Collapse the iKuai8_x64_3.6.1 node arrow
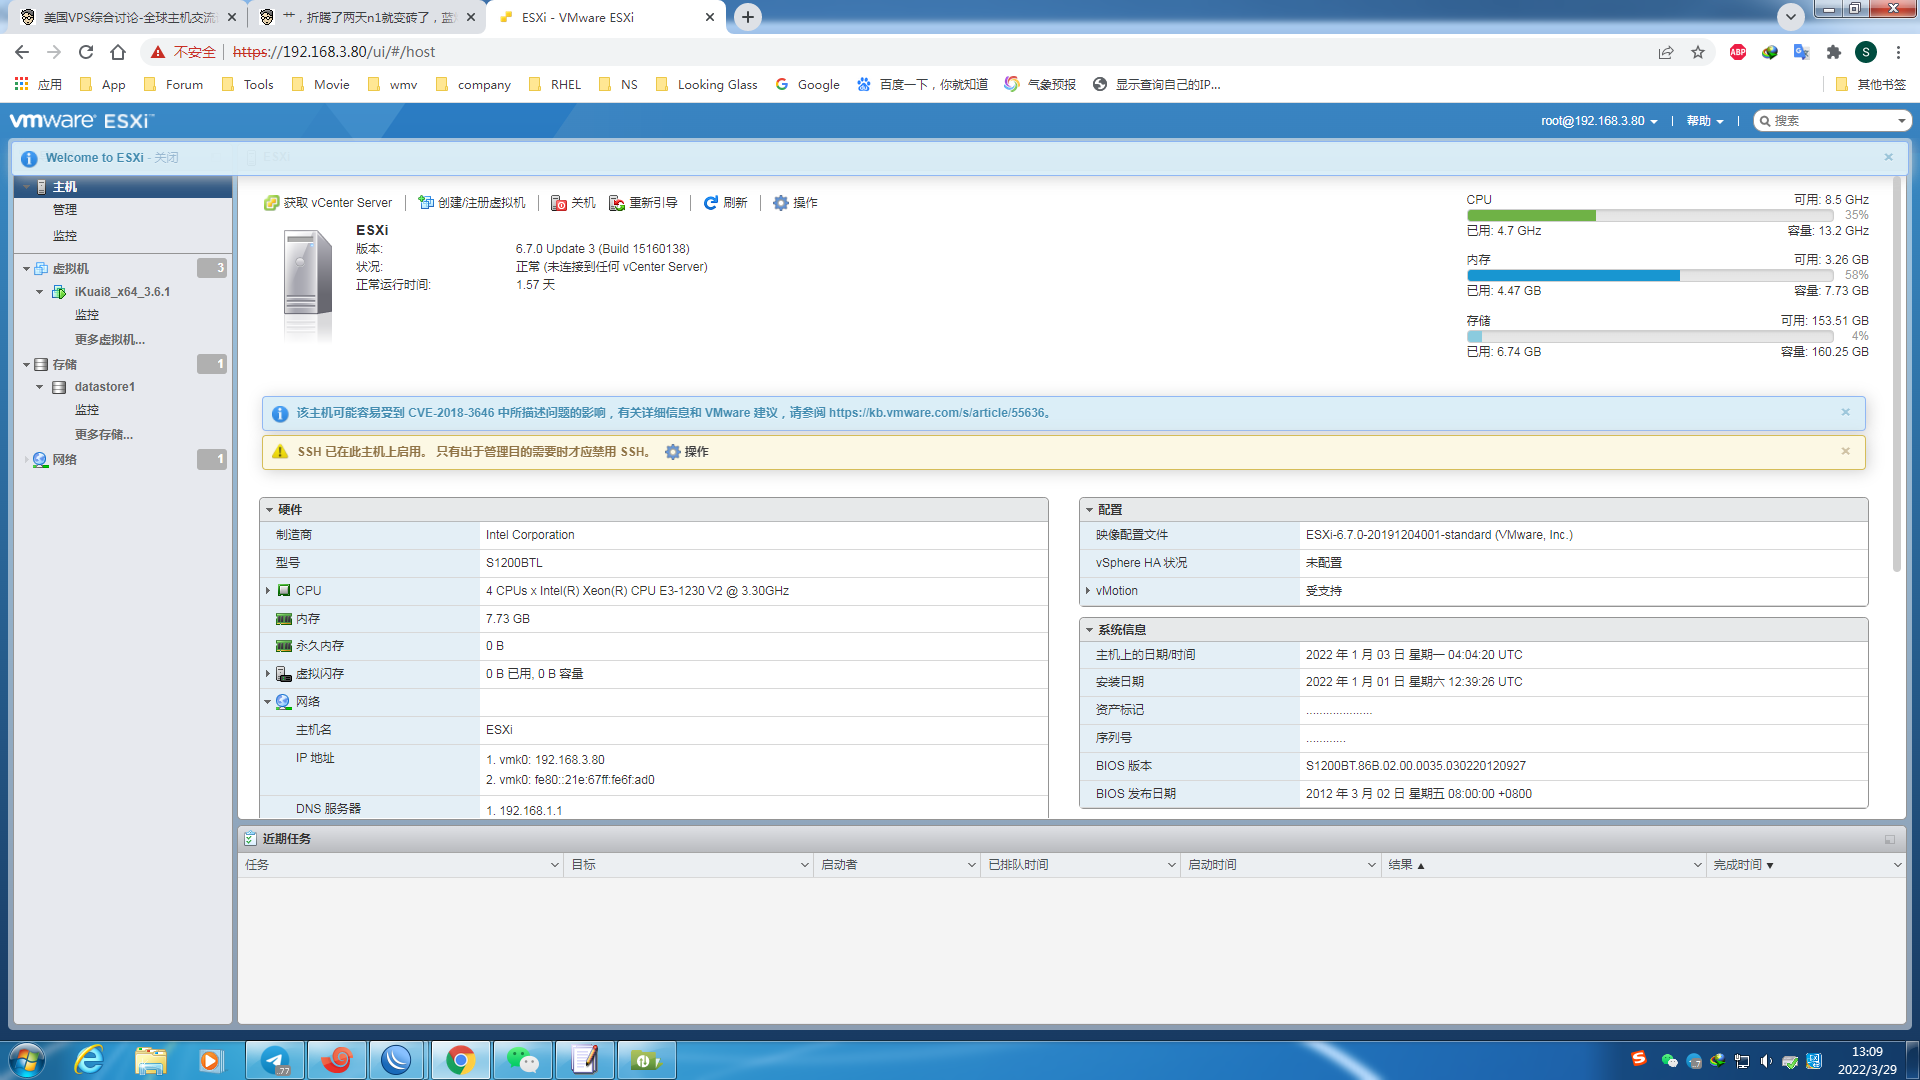 click(39, 292)
